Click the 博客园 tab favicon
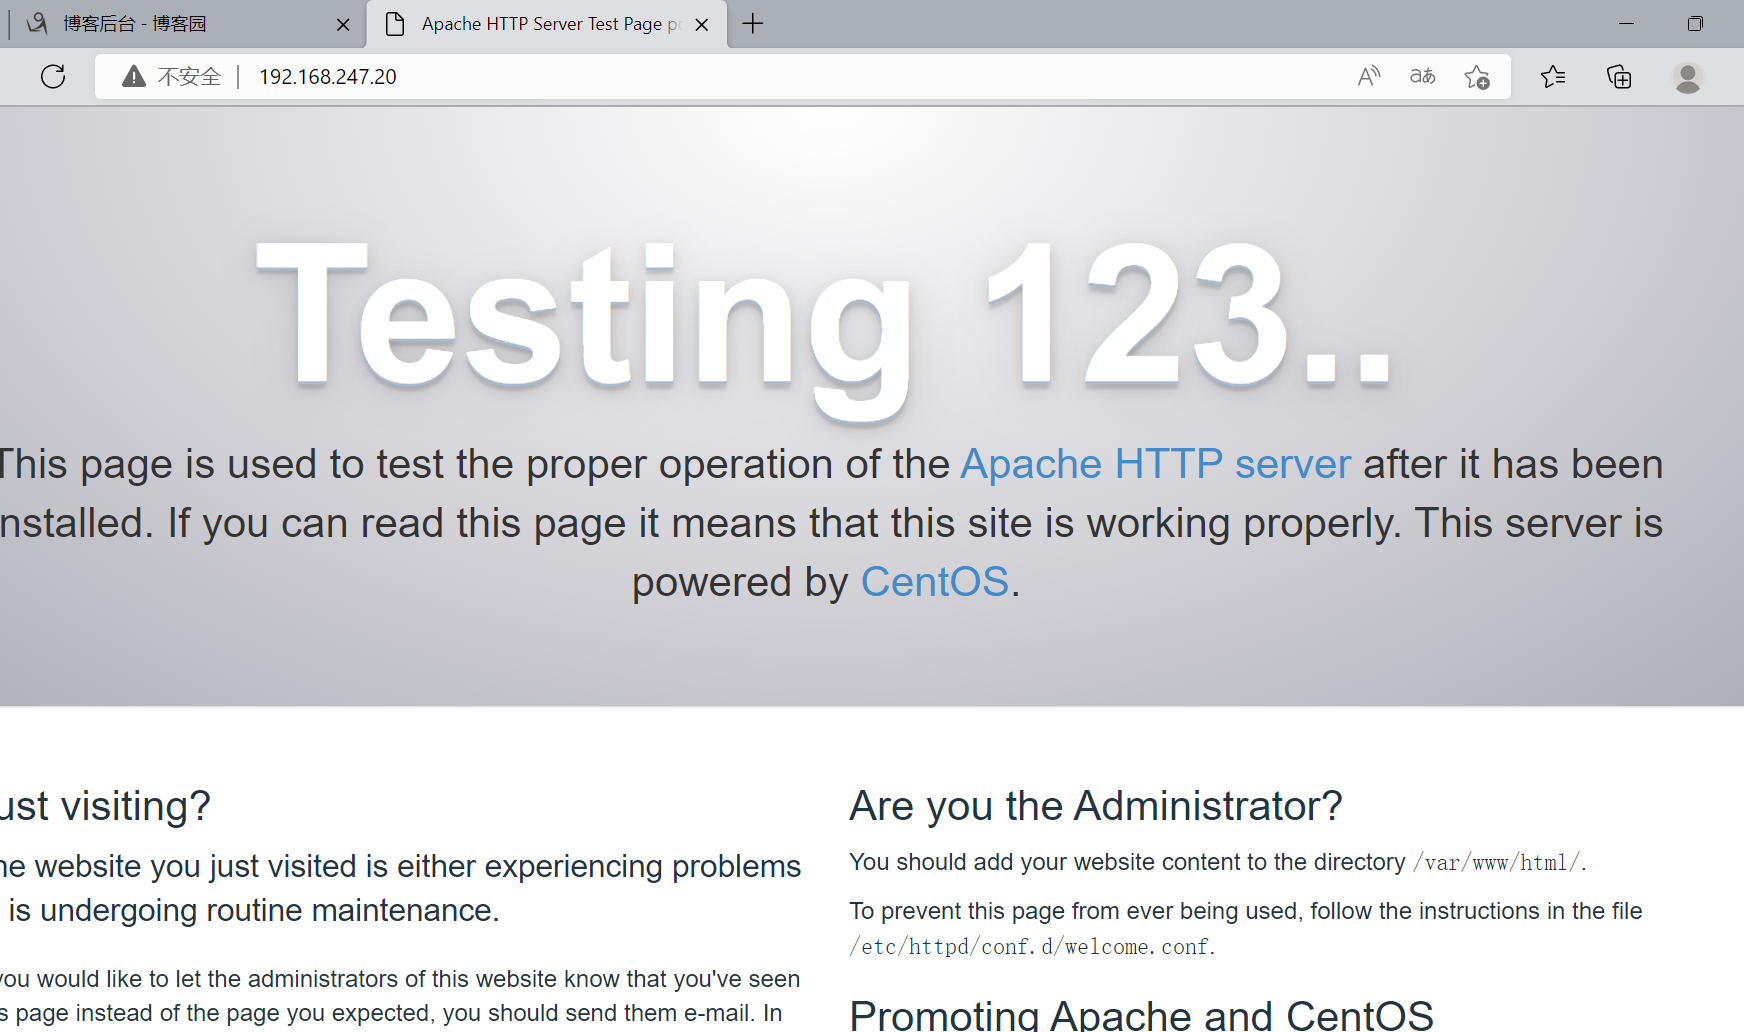1744x1032 pixels. 37,23
